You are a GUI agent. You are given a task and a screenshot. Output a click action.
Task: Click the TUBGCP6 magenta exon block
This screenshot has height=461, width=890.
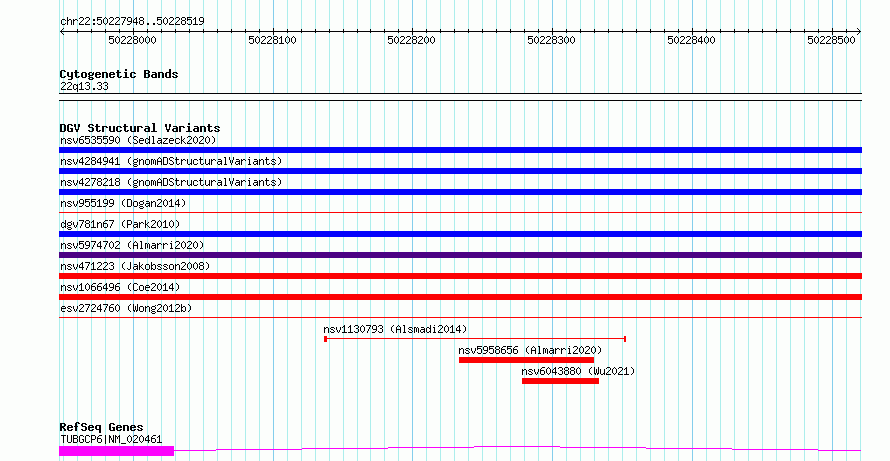click(116, 451)
